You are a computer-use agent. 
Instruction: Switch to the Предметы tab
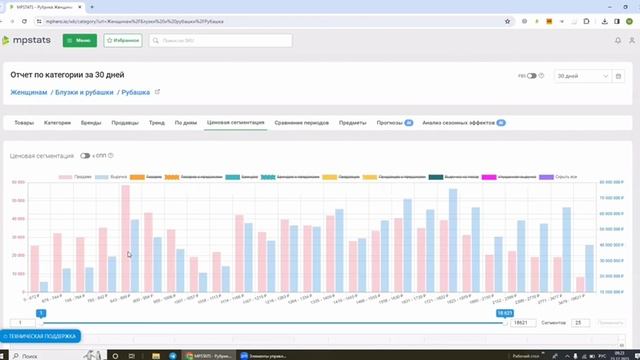(x=353, y=123)
